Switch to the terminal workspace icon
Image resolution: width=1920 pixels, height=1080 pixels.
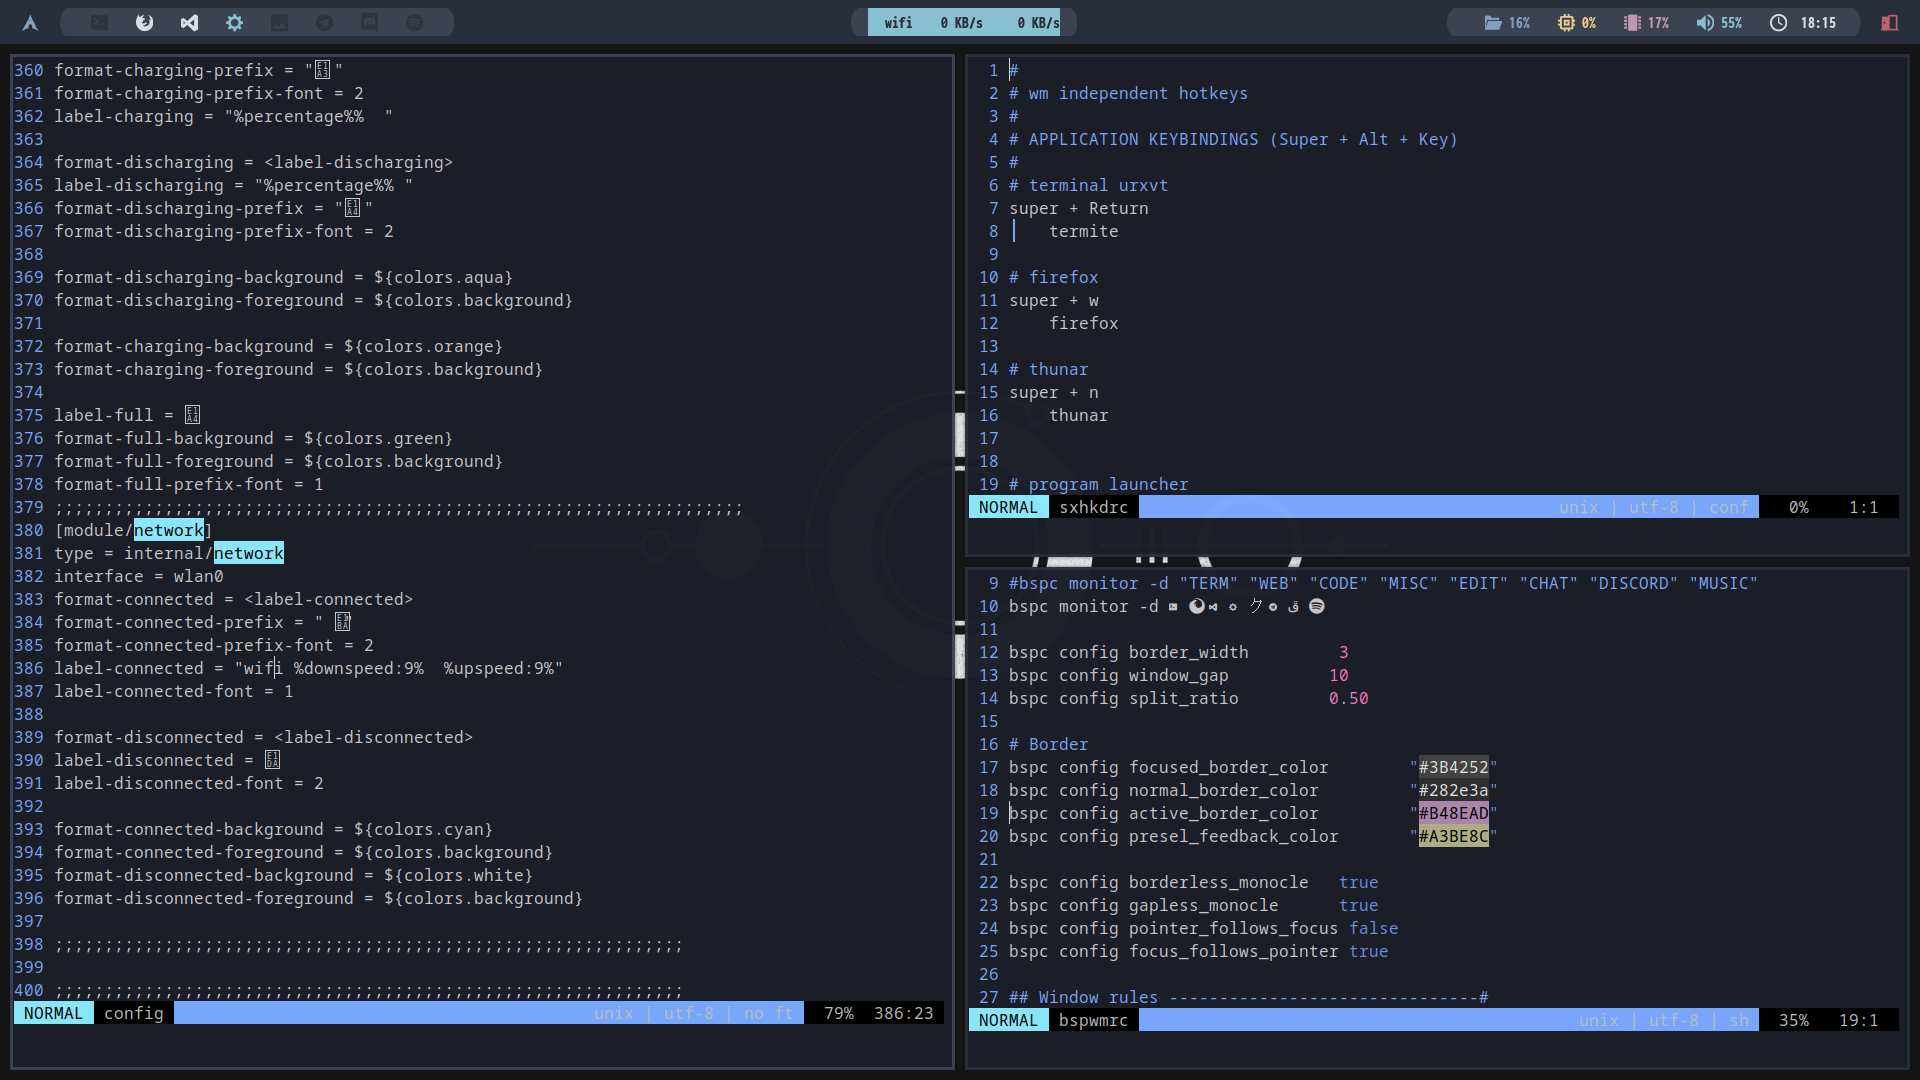pos(99,22)
